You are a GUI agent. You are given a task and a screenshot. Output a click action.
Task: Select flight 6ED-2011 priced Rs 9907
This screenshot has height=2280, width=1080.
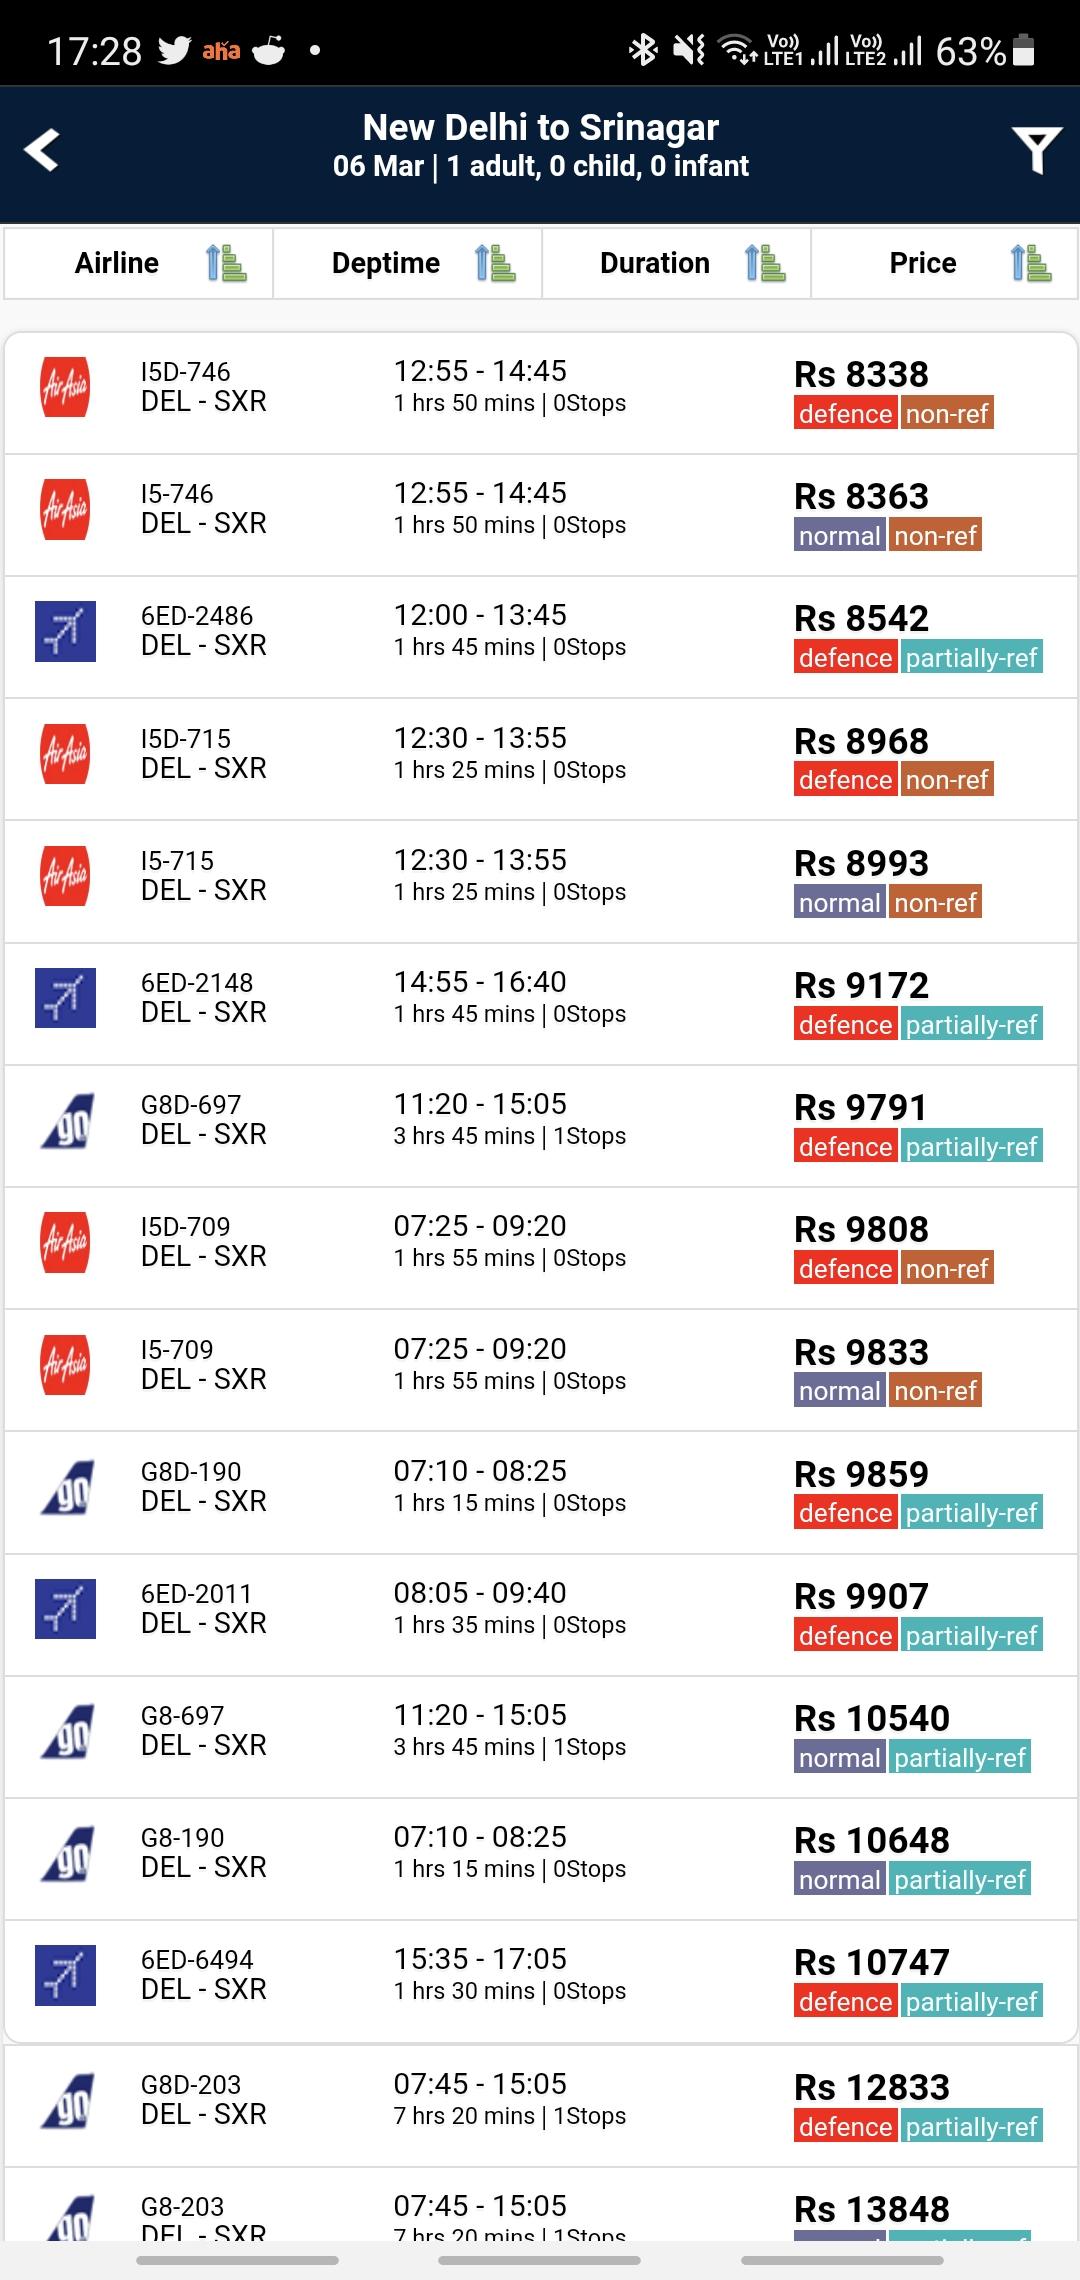[x=541, y=1614]
